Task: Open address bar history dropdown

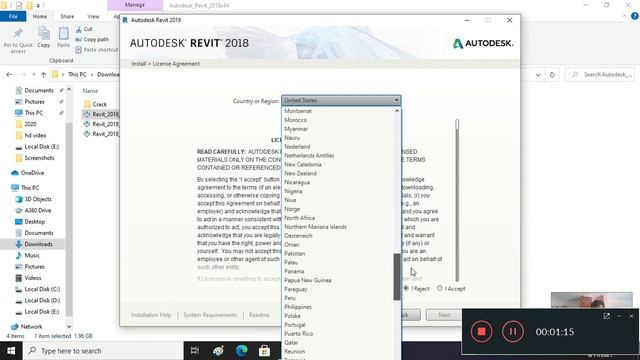Action: (x=538, y=75)
